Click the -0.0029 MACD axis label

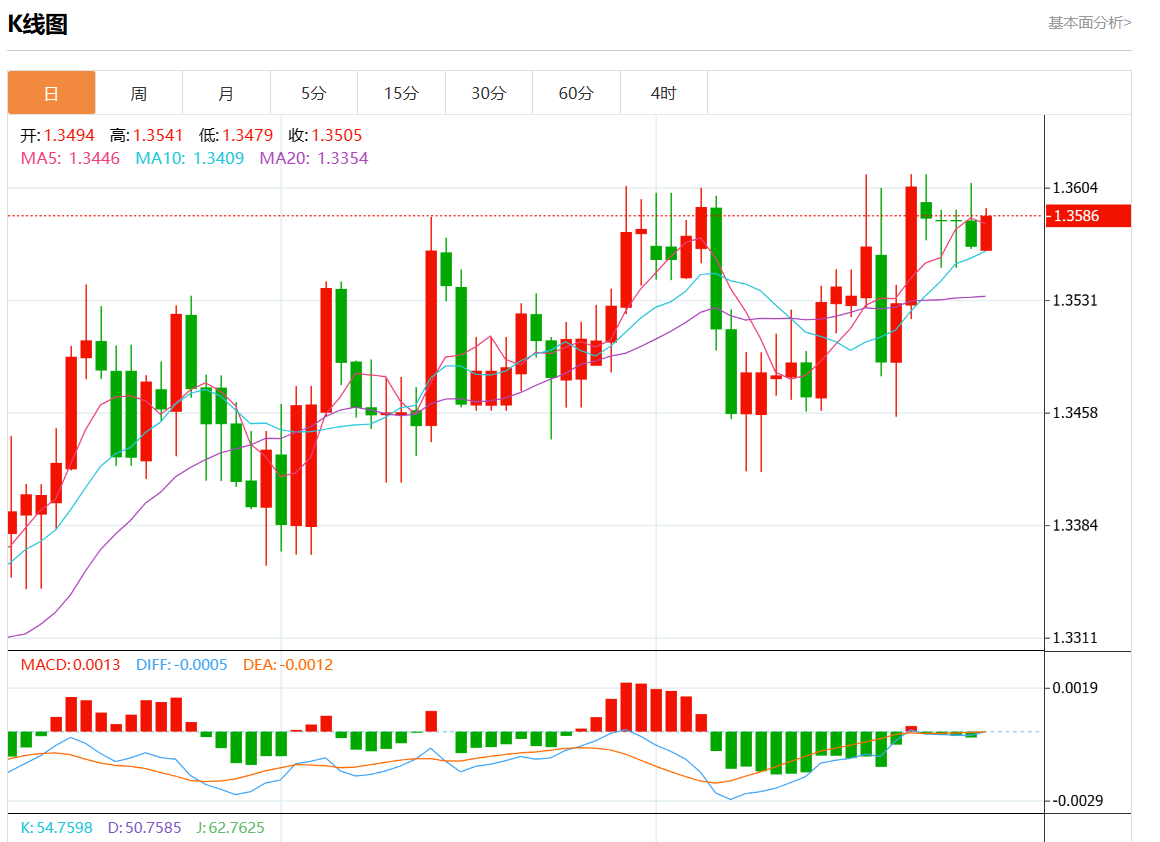[1077, 801]
